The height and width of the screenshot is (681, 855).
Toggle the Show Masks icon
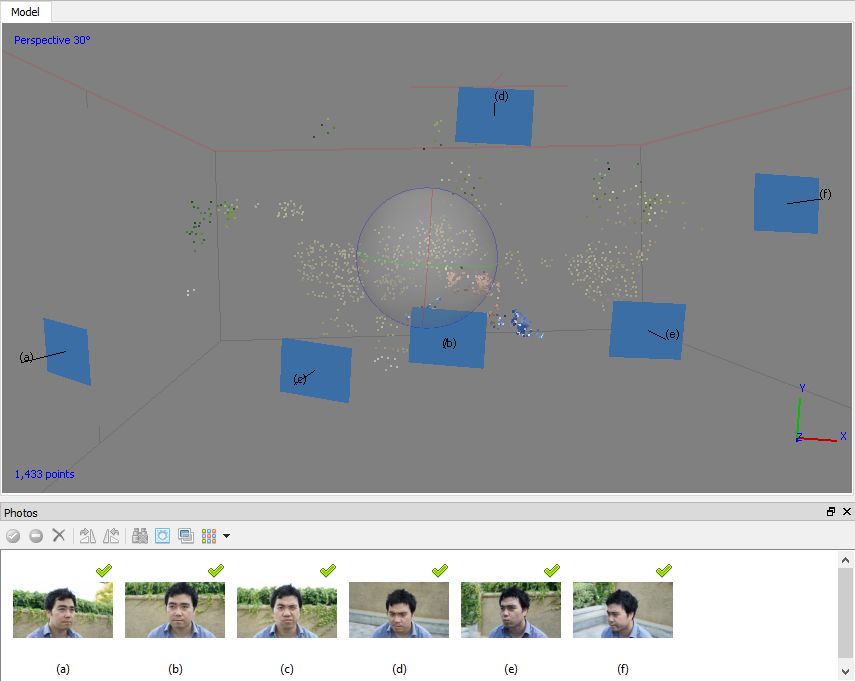point(162,536)
